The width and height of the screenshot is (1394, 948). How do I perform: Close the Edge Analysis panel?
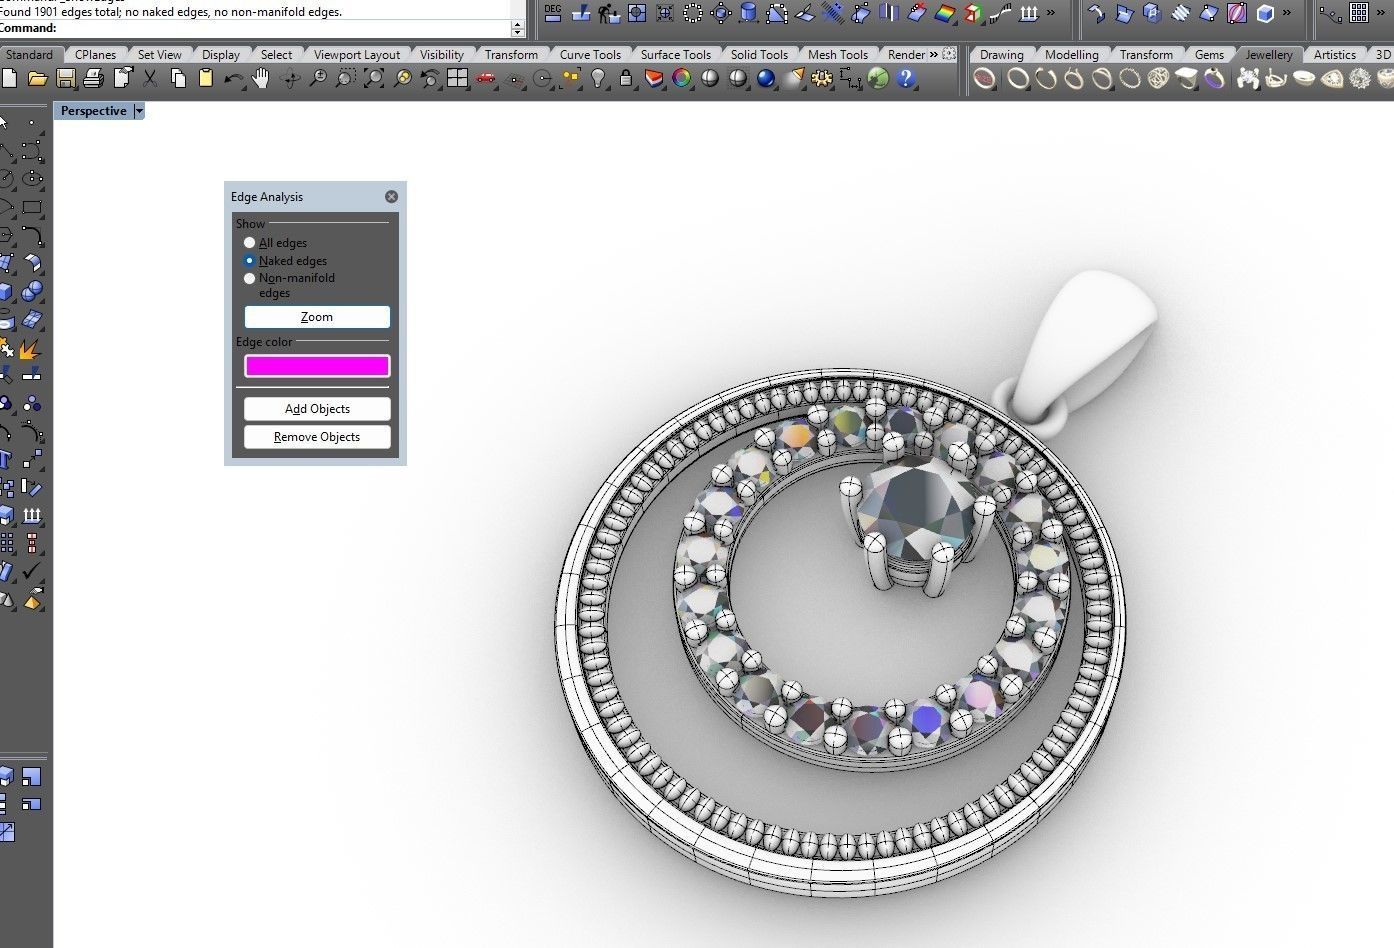pyautogui.click(x=391, y=197)
